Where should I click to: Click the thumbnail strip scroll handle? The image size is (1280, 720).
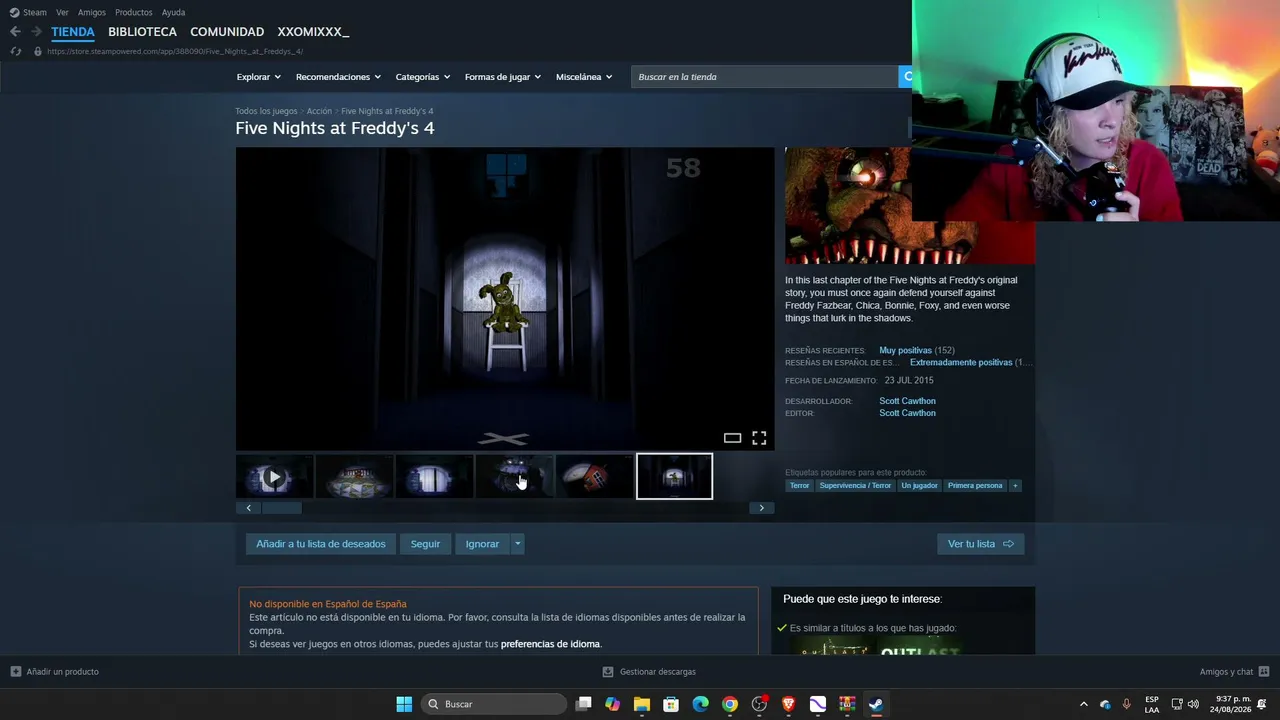(282, 508)
